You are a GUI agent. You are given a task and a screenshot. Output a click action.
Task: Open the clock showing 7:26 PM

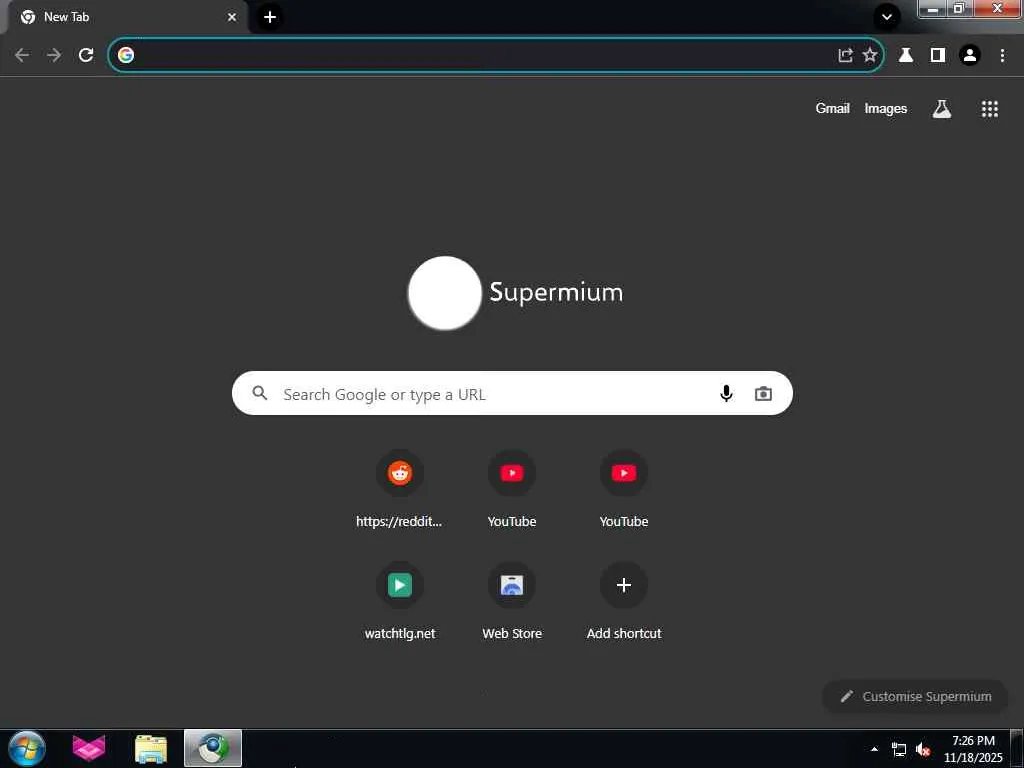click(973, 749)
